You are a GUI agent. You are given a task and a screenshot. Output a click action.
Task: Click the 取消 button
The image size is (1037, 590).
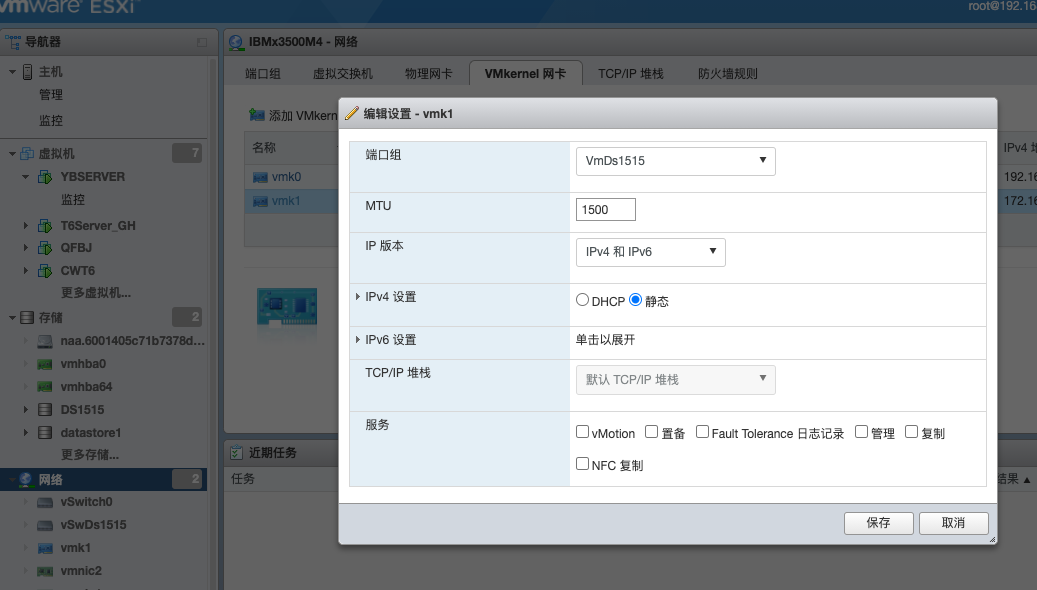[953, 523]
